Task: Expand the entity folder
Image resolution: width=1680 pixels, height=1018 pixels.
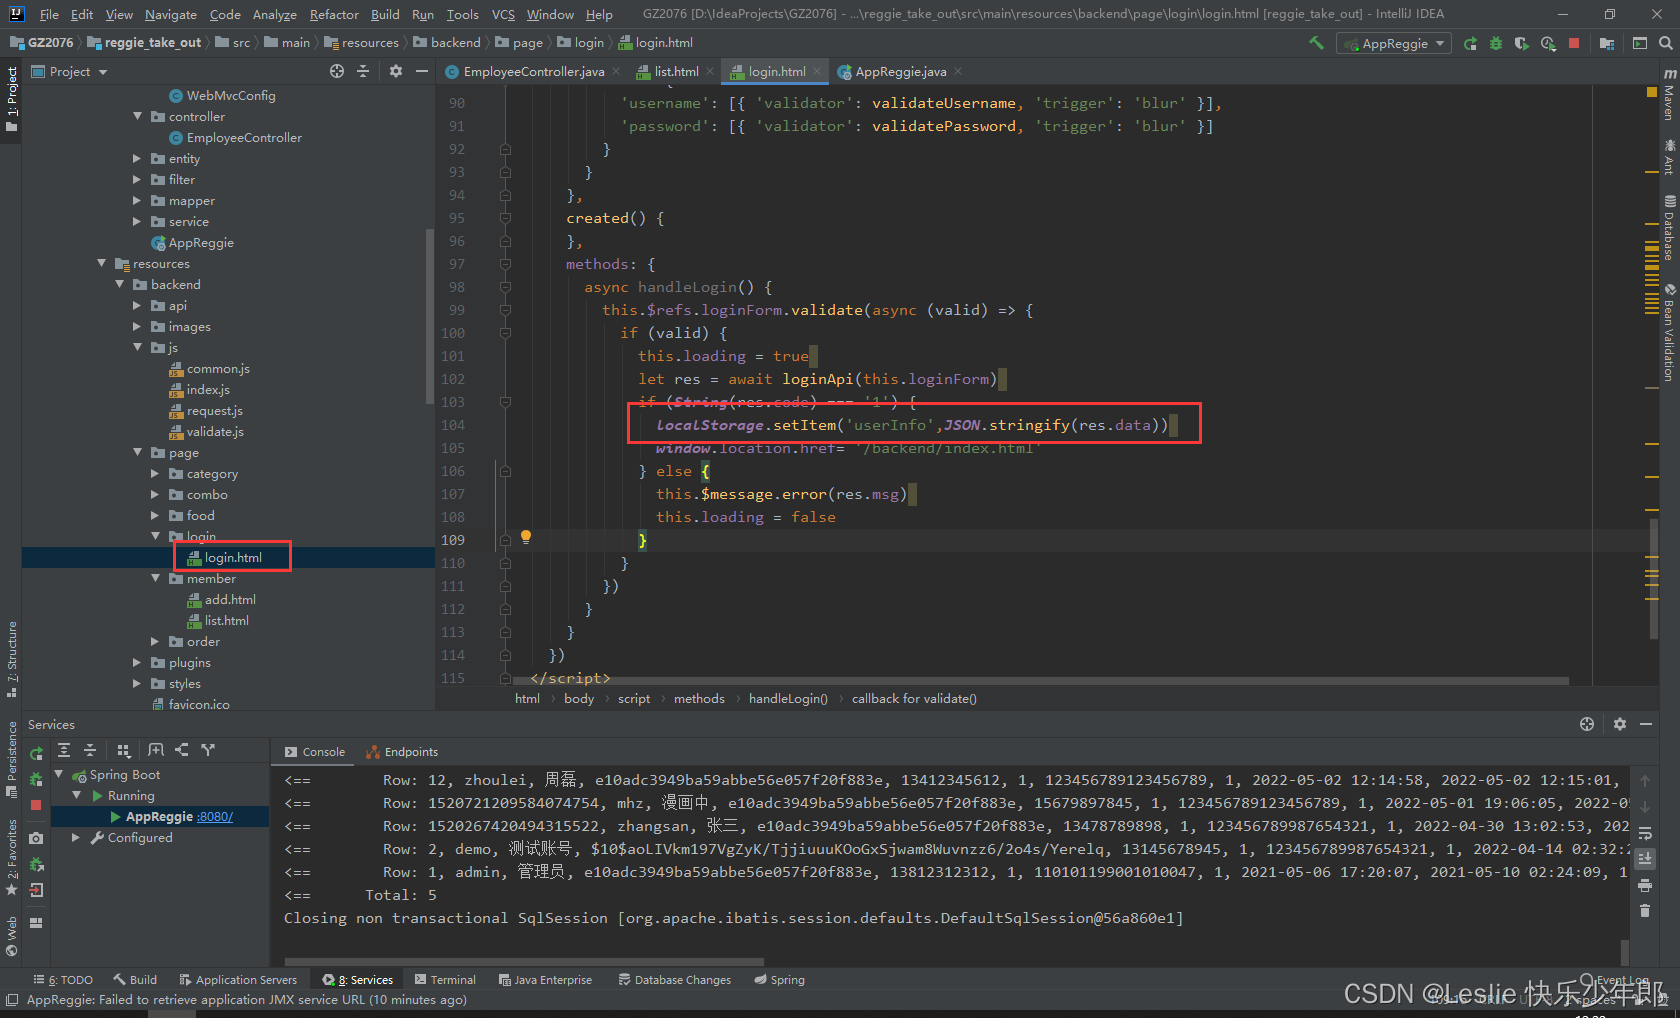Action: 138,158
